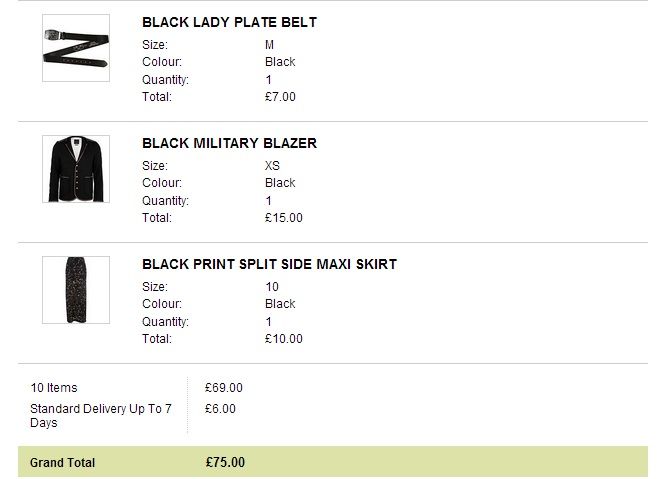Viewport: 663px width, 479px height.
Task: Click the Grand Total label
Action: [x=63, y=463]
